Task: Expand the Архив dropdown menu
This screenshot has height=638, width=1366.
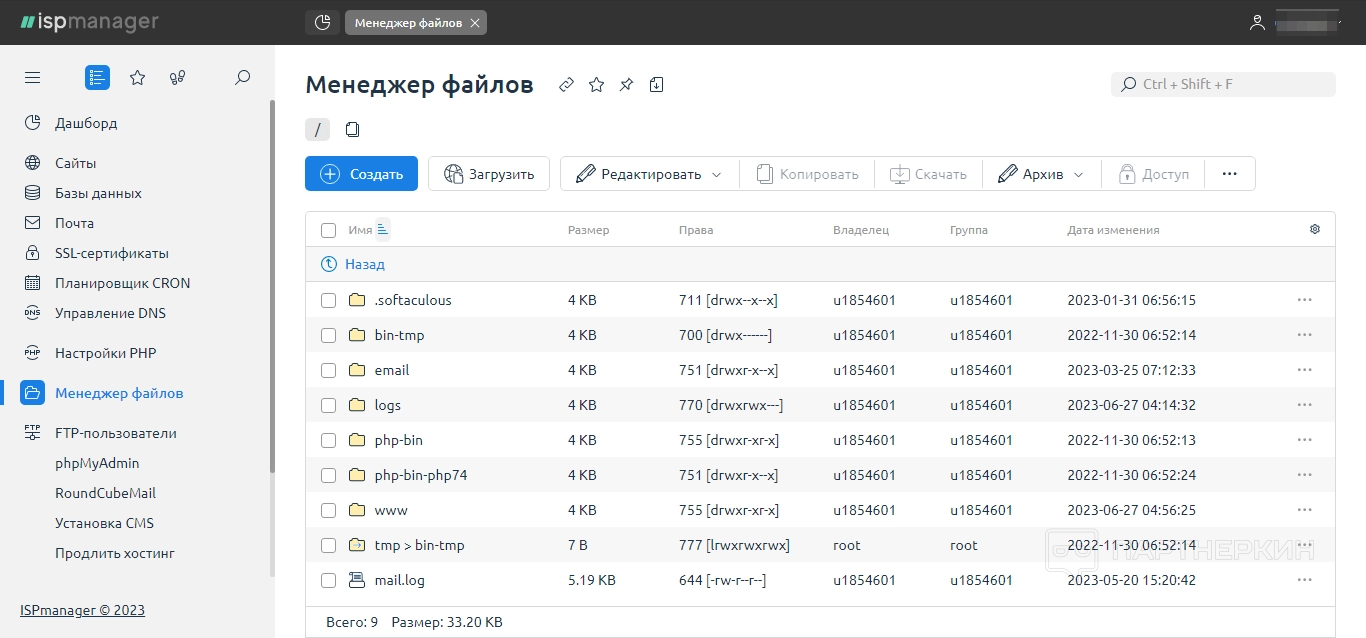Action: click(x=1041, y=174)
